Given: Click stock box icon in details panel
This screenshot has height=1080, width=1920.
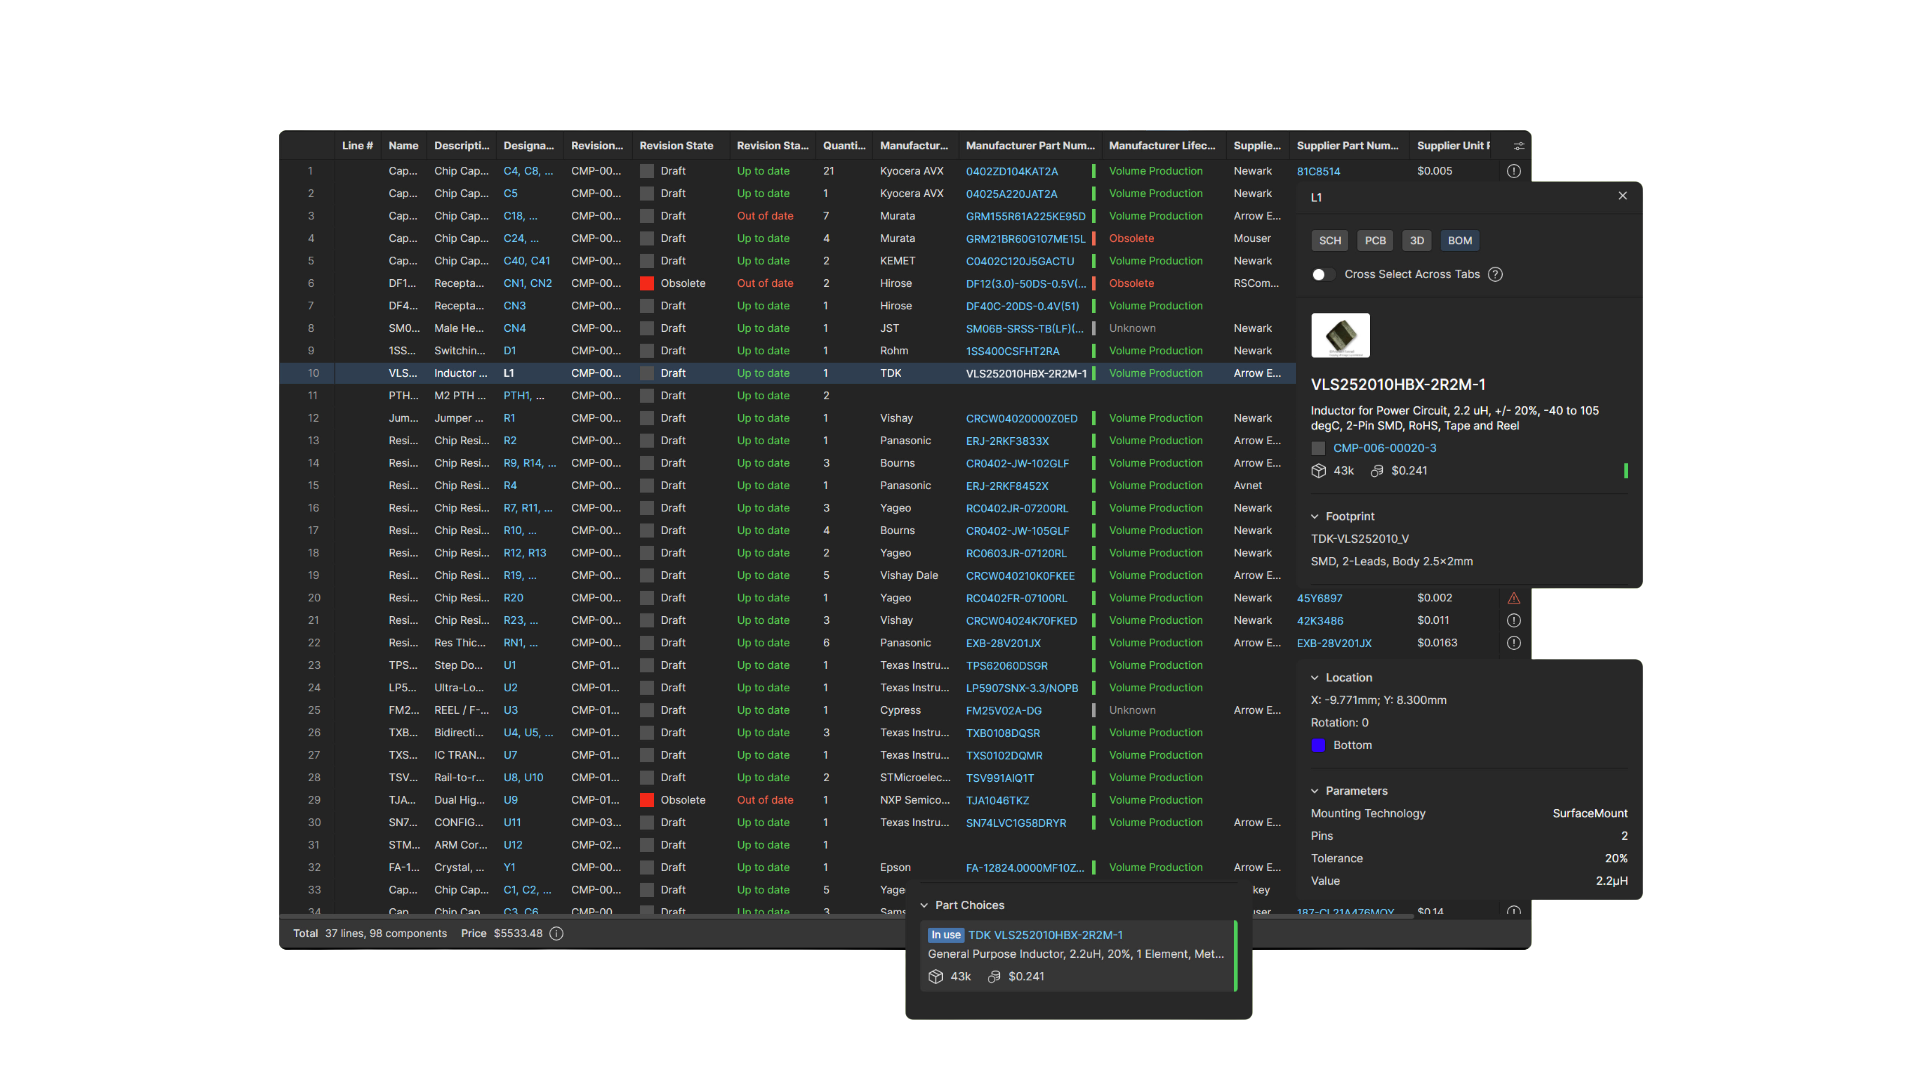Looking at the screenshot, I should [1319, 471].
